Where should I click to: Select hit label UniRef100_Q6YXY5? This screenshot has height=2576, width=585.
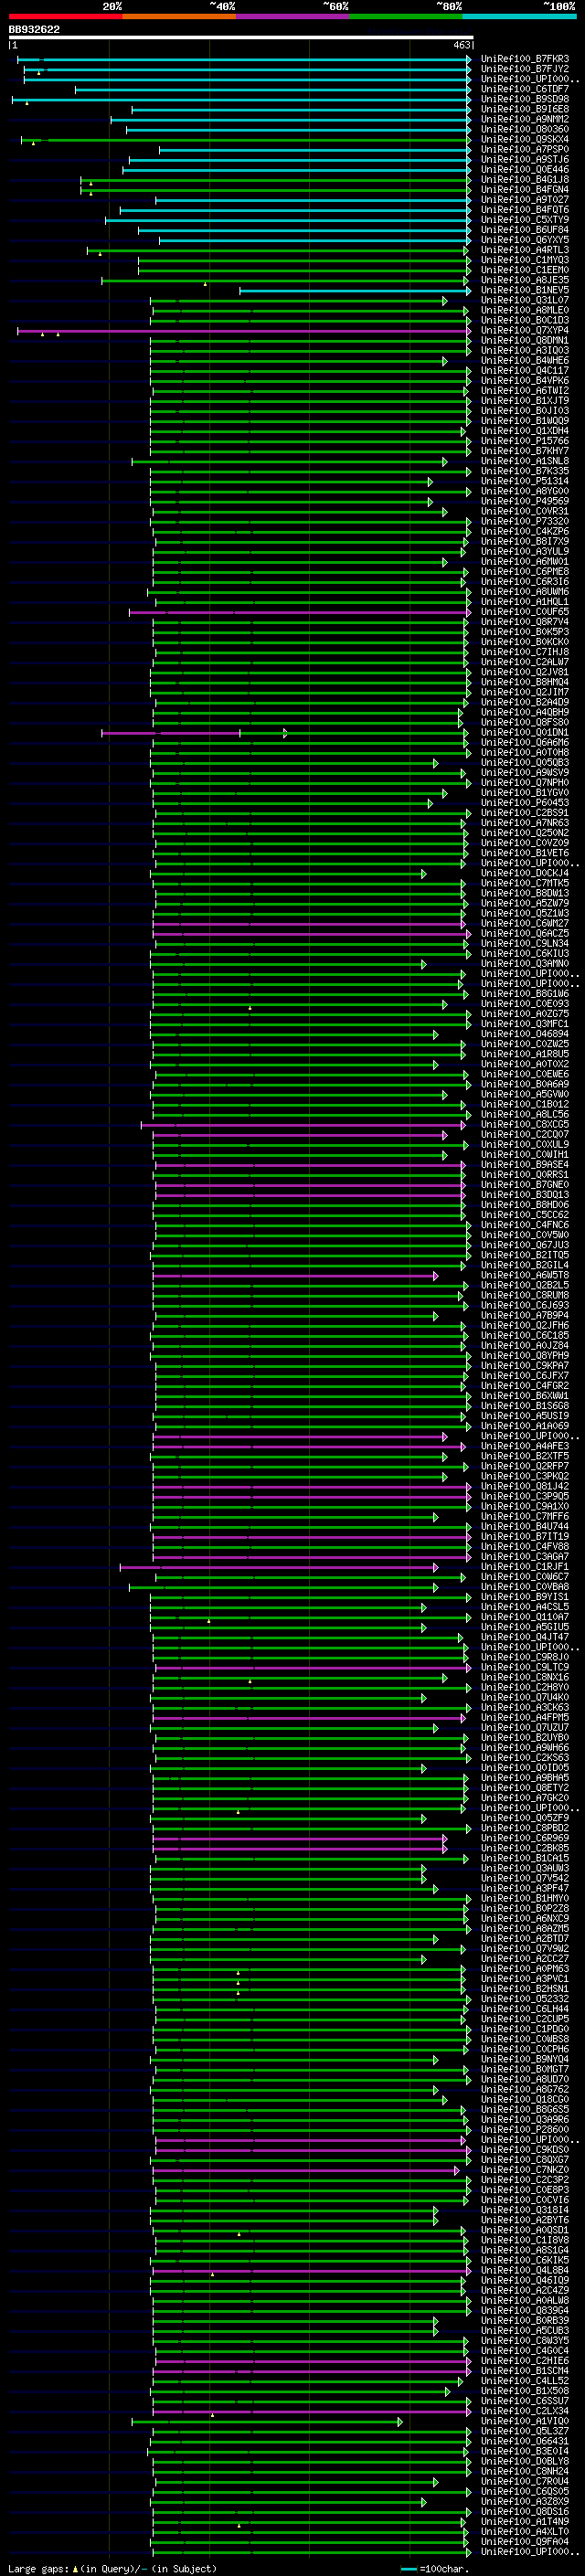[x=525, y=239]
